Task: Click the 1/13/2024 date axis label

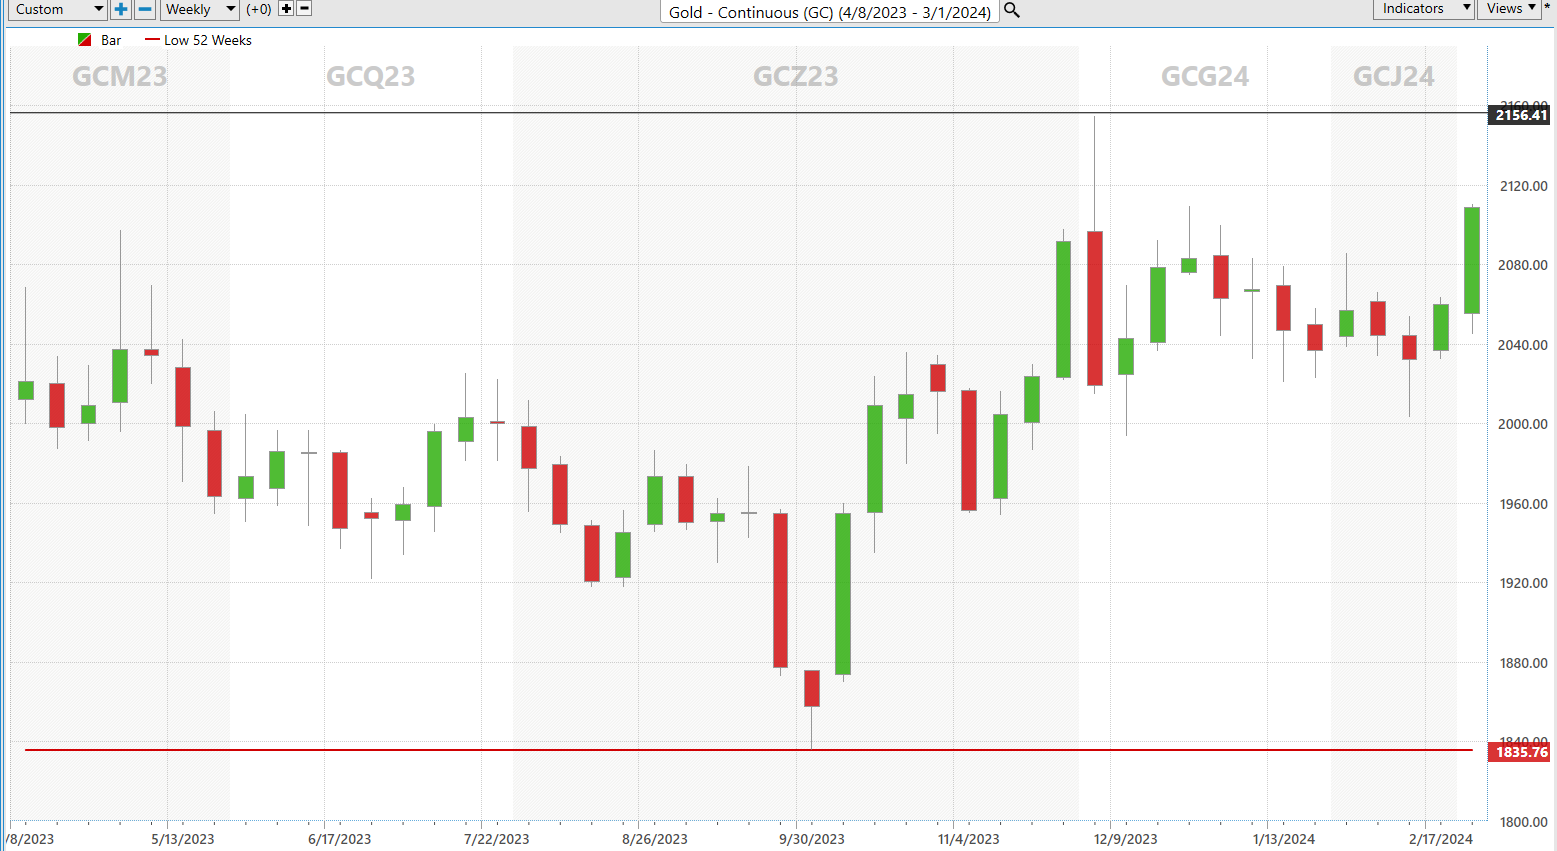Action: (1284, 839)
